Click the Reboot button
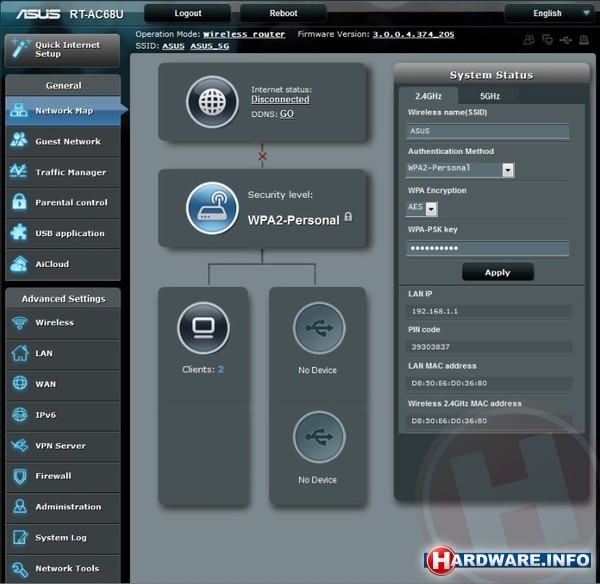The height and width of the screenshot is (584, 600). [283, 13]
